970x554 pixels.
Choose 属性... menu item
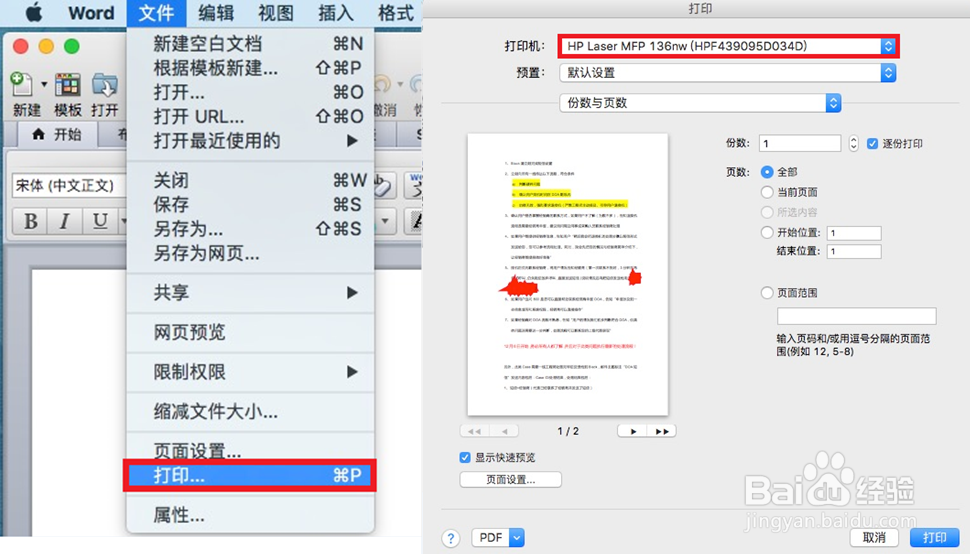250,515
